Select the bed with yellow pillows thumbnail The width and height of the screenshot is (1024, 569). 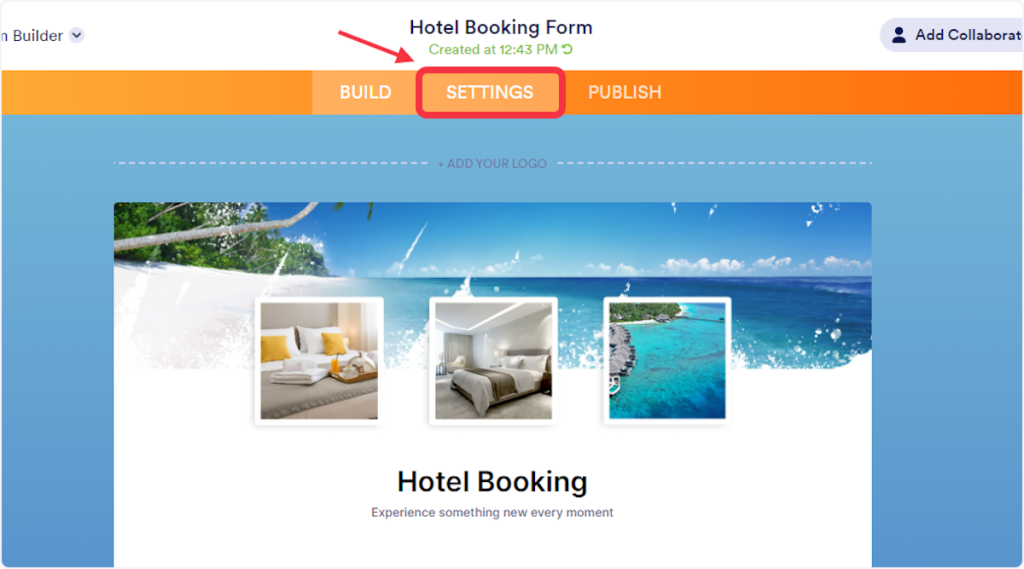tap(319, 361)
